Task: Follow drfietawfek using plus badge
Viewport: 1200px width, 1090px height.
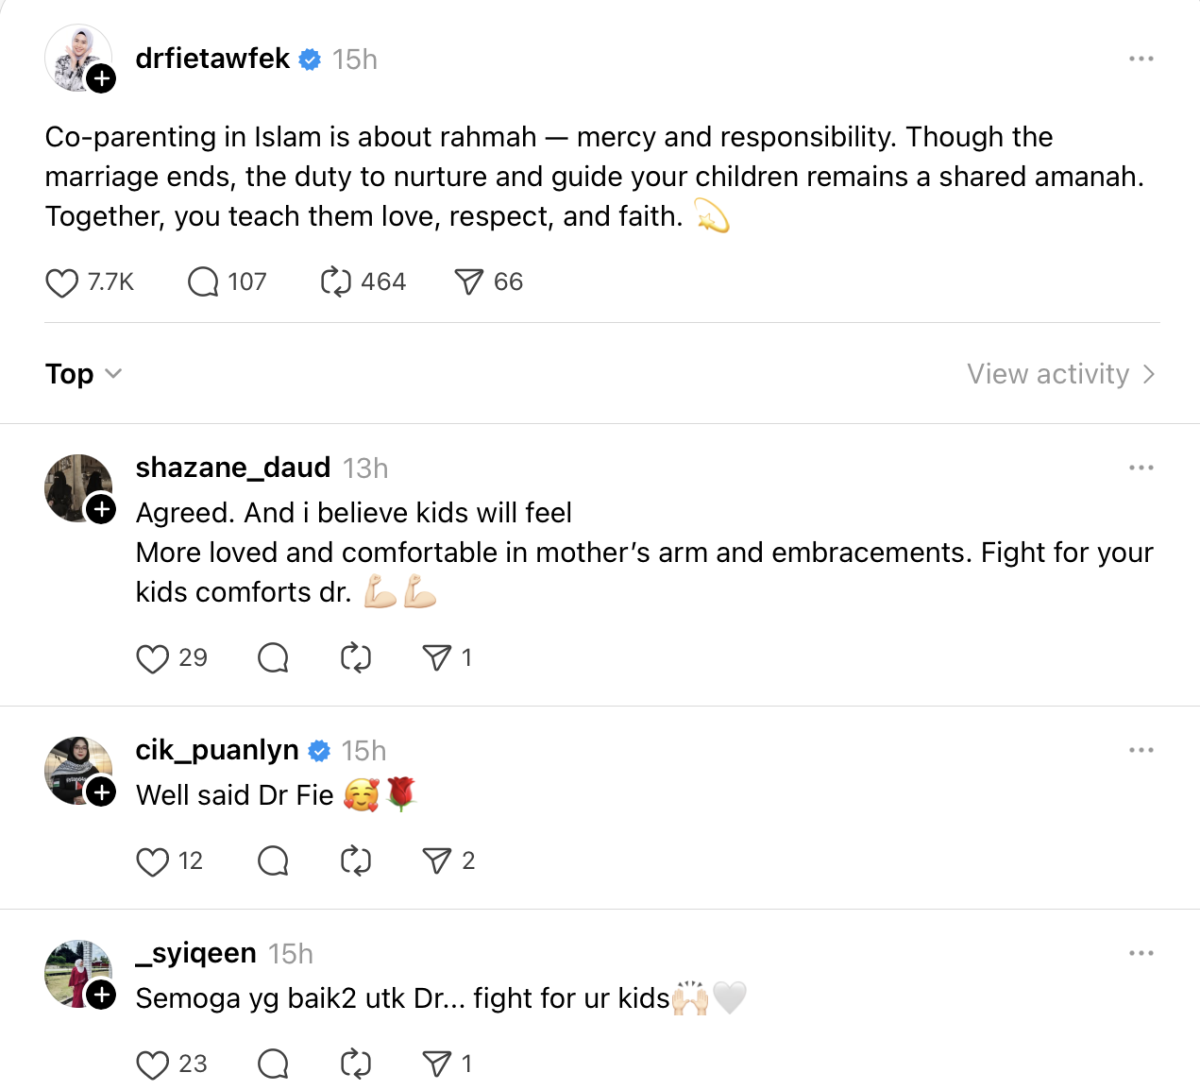Action: [x=102, y=79]
